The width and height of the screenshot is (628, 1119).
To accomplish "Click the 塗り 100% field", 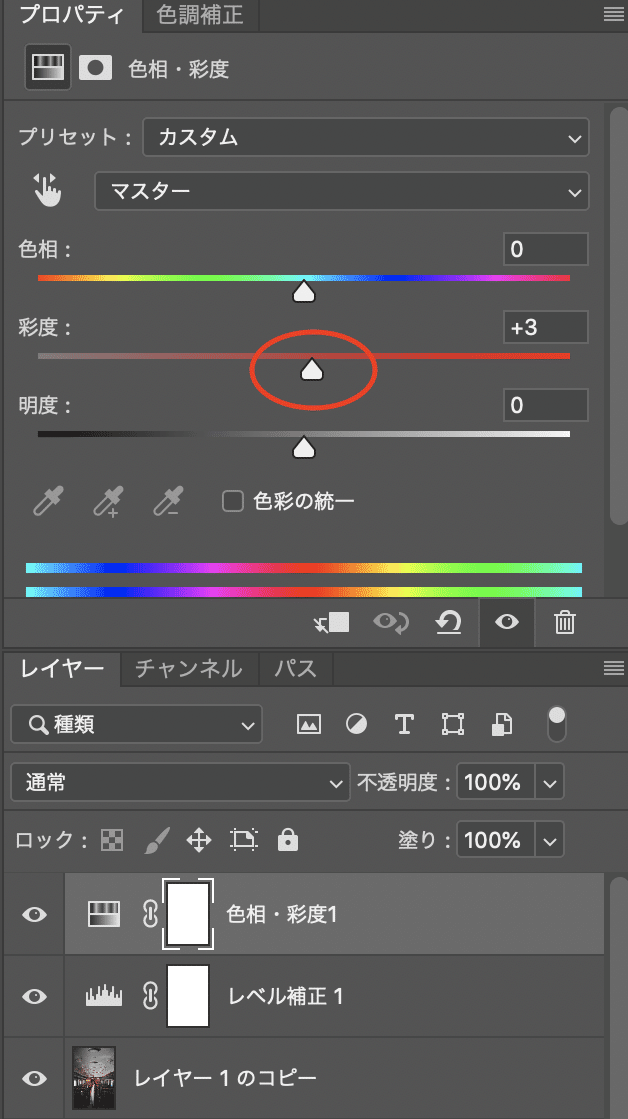I will 496,840.
